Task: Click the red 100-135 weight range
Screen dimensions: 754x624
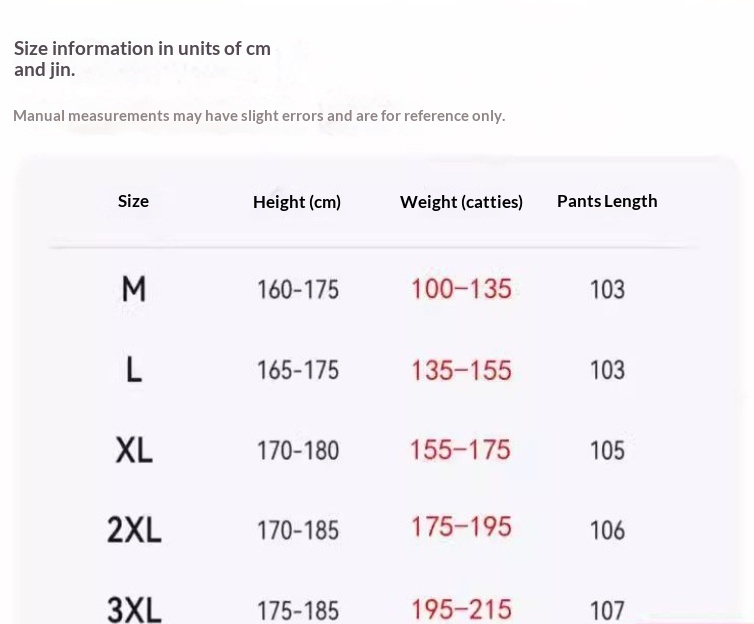Action: 461,289
